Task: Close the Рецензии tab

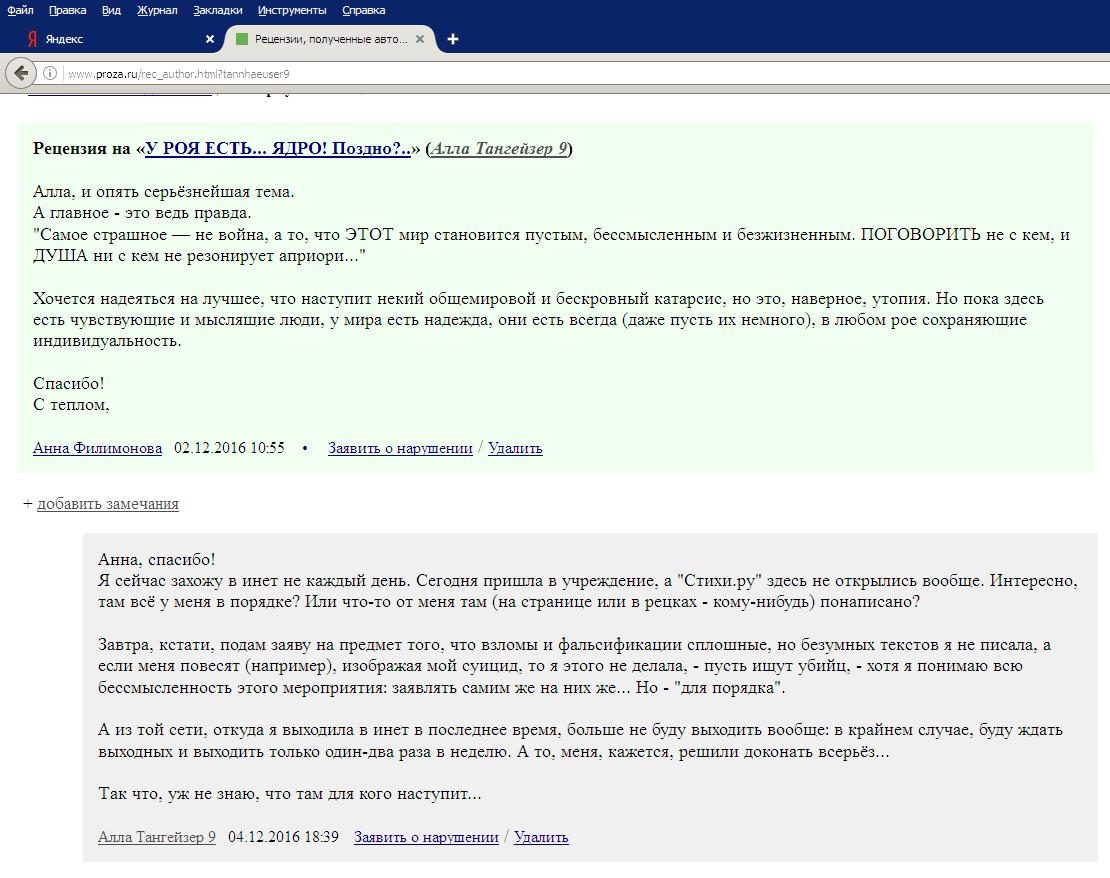Action: [x=421, y=39]
